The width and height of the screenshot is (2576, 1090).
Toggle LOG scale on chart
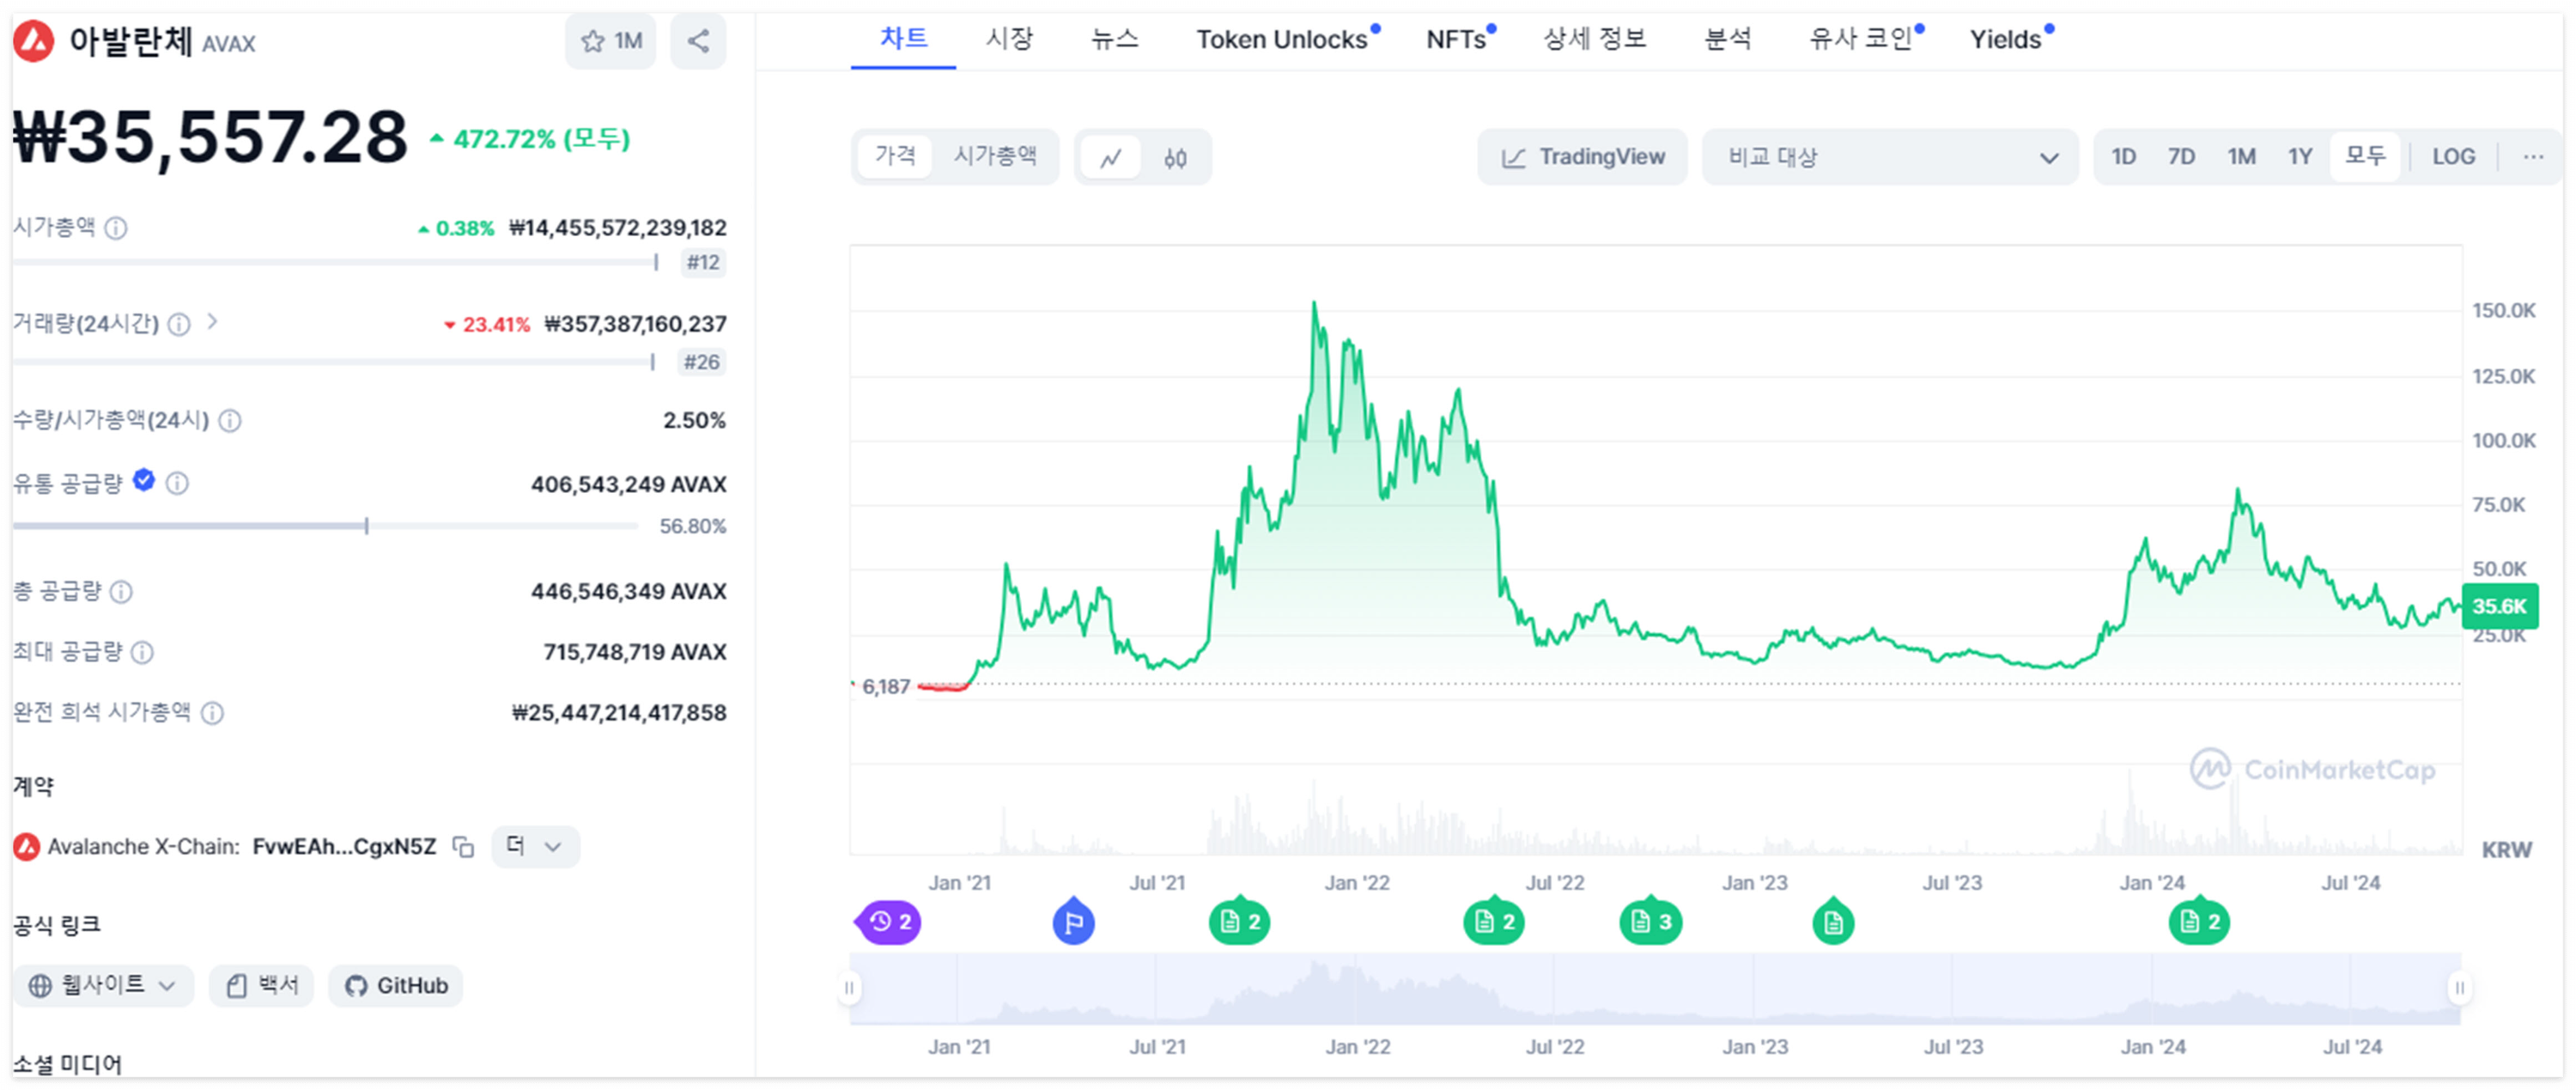[x=2453, y=157]
